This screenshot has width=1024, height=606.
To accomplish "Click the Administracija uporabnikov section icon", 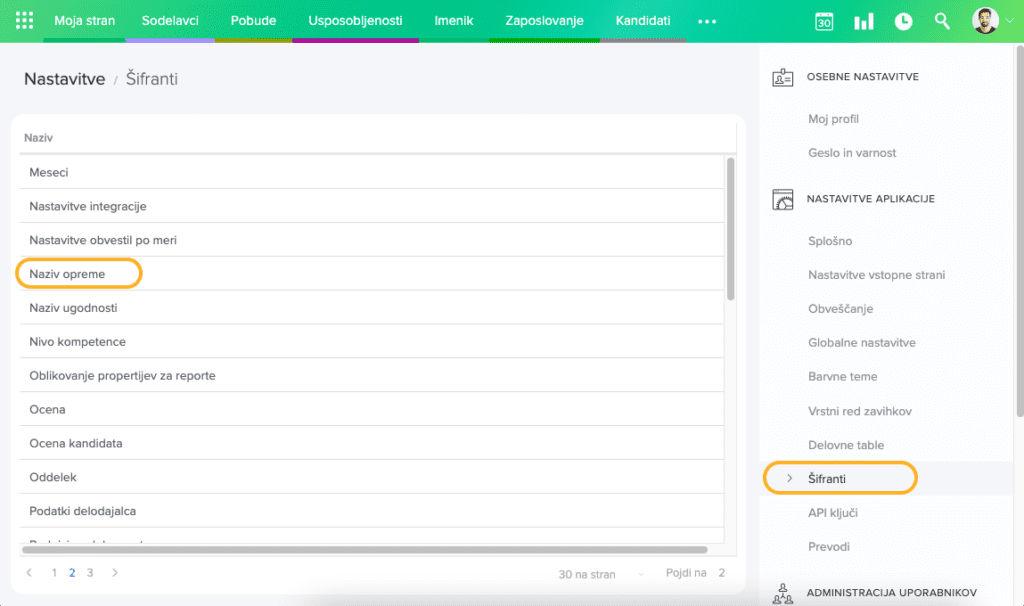I will tap(783, 593).
